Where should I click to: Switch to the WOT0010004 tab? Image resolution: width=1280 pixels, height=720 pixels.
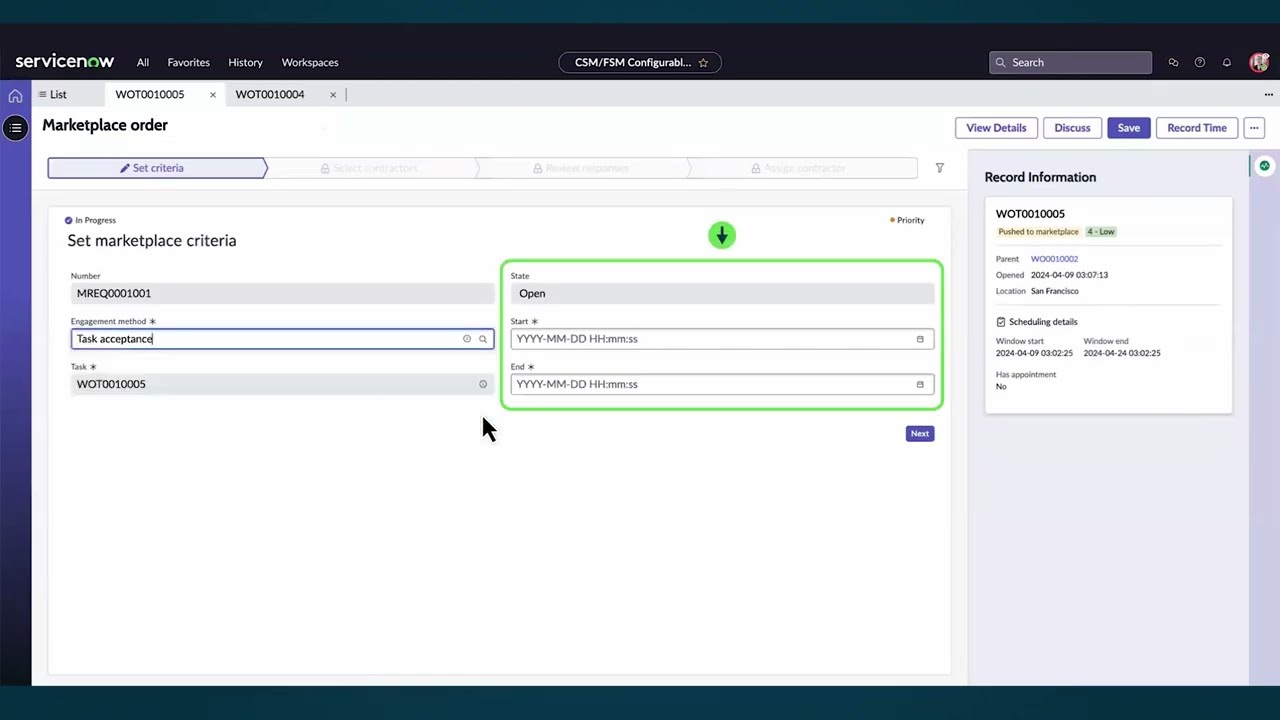(269, 94)
